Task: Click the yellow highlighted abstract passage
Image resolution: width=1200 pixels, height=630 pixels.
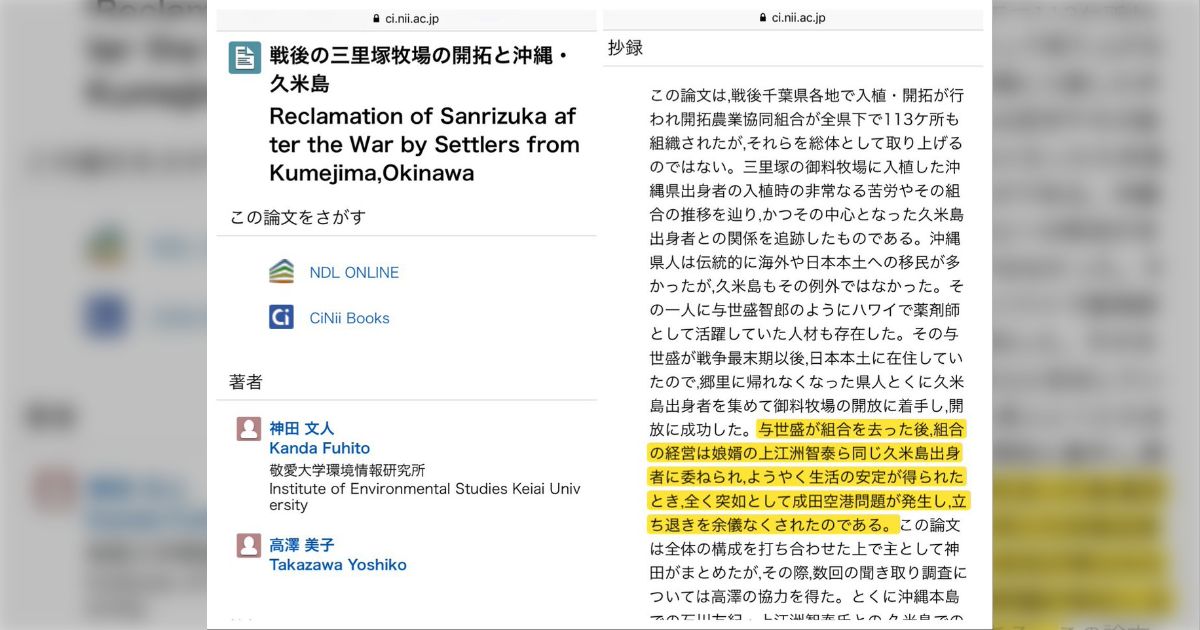Action: click(809, 476)
